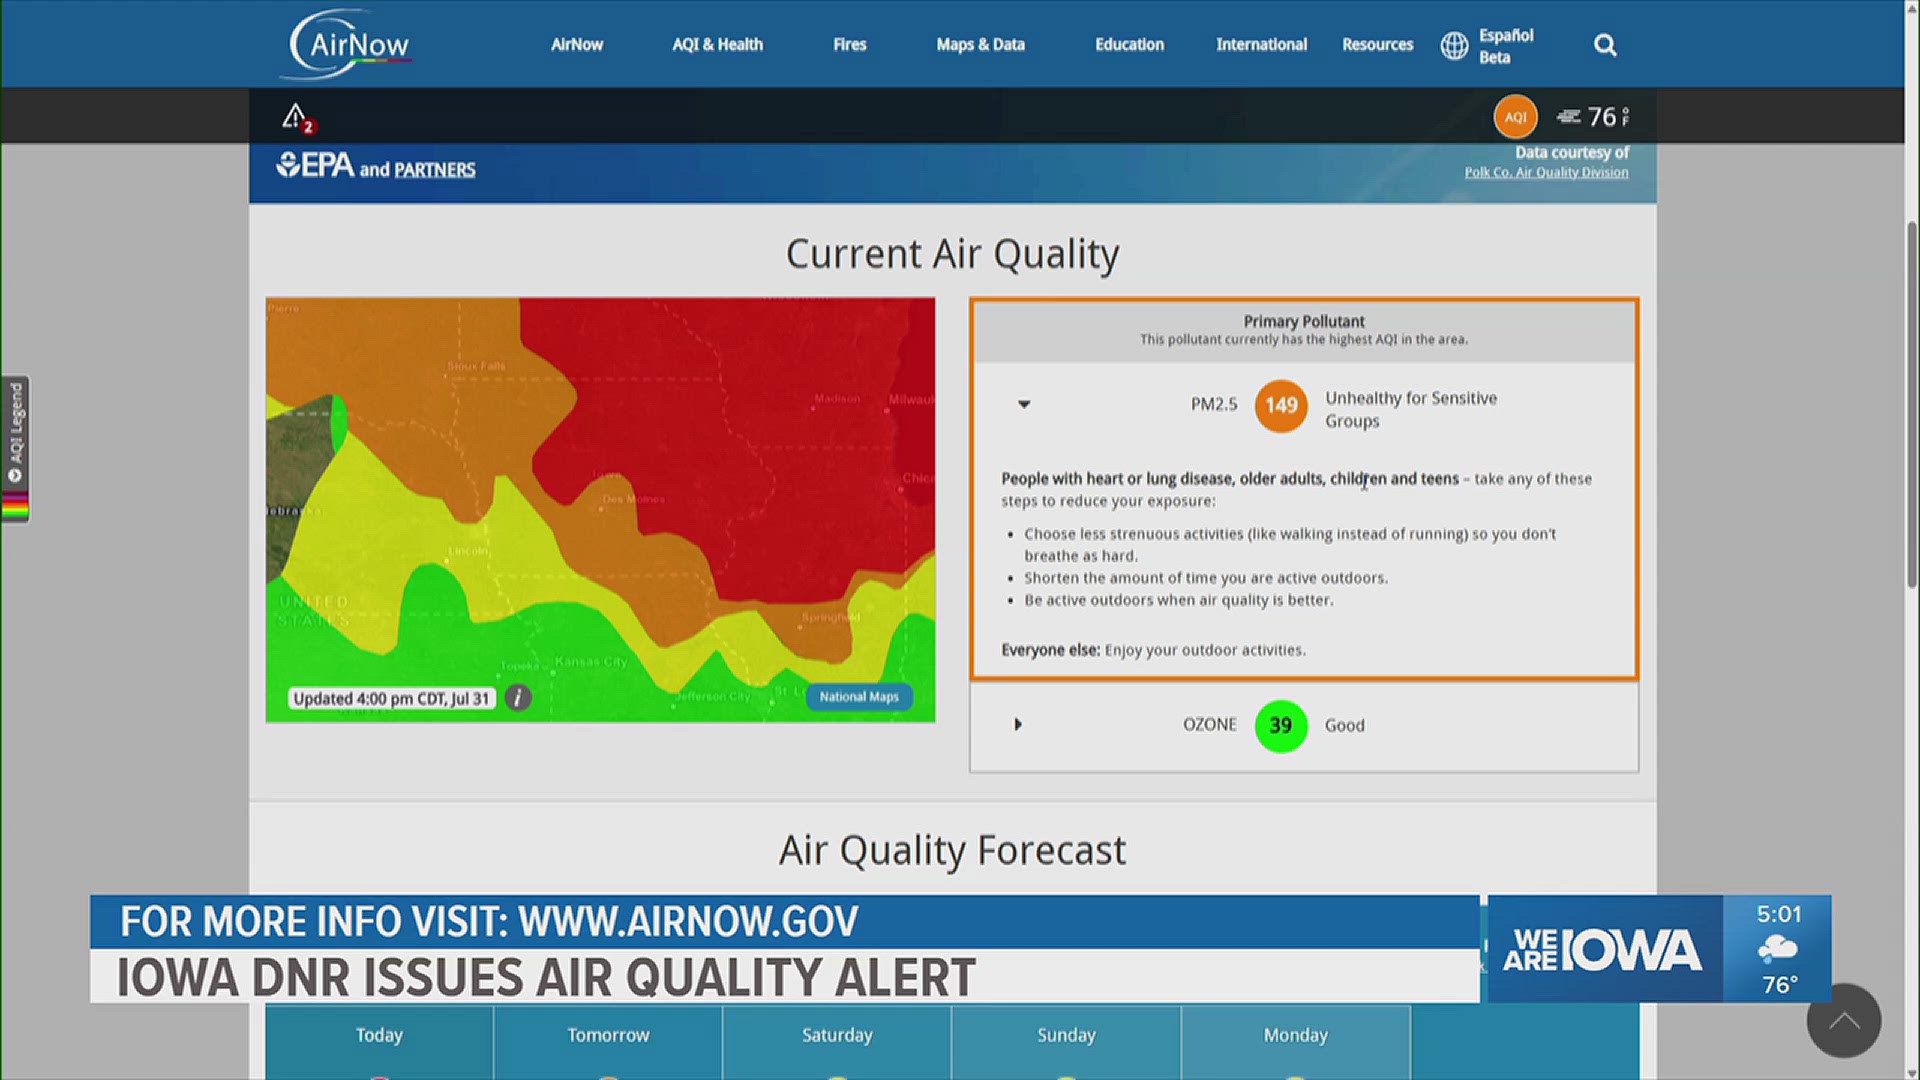This screenshot has width=1920, height=1080.
Task: Click the page vertical scrollbar
Action: [1912, 405]
